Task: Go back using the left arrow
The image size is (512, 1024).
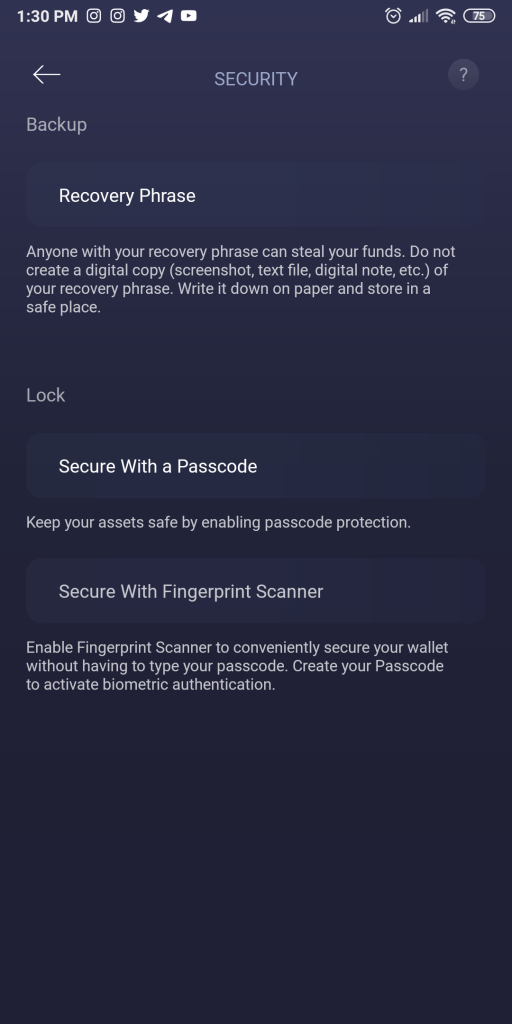Action: tap(46, 74)
